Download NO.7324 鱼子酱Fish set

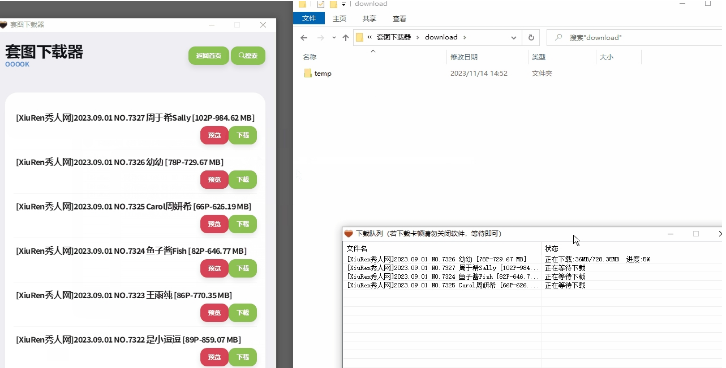click(243, 268)
